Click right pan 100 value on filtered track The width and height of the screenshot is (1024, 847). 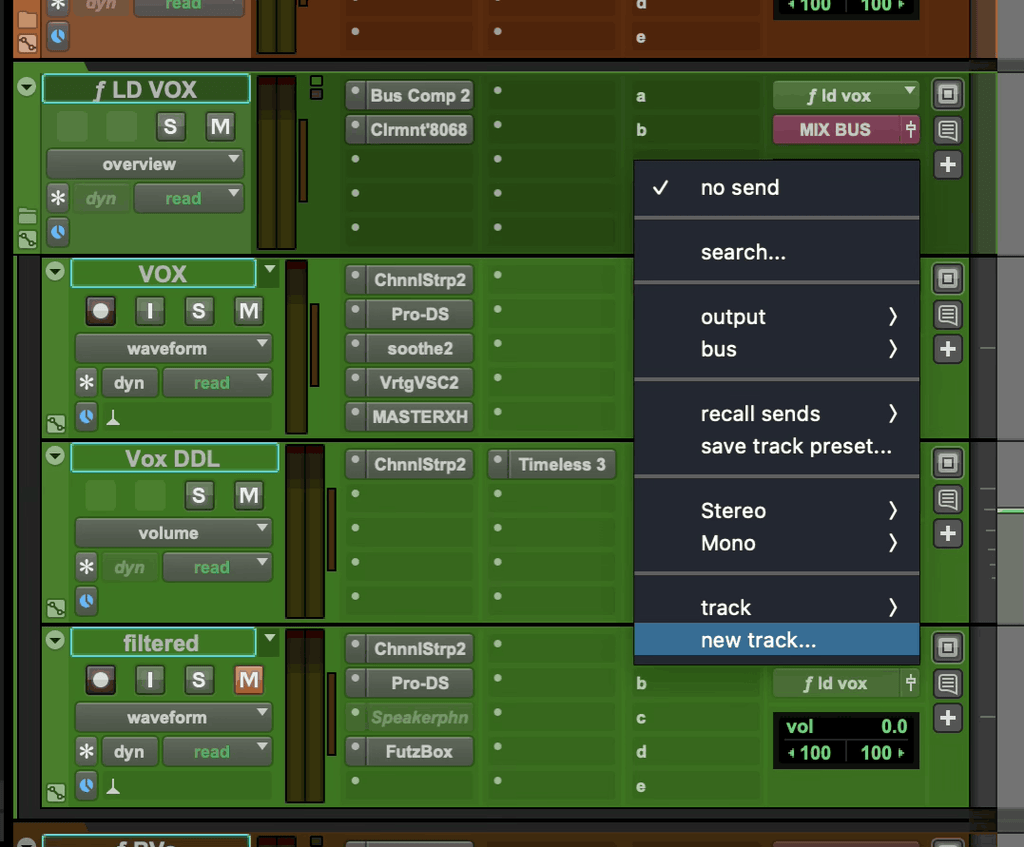click(x=882, y=753)
